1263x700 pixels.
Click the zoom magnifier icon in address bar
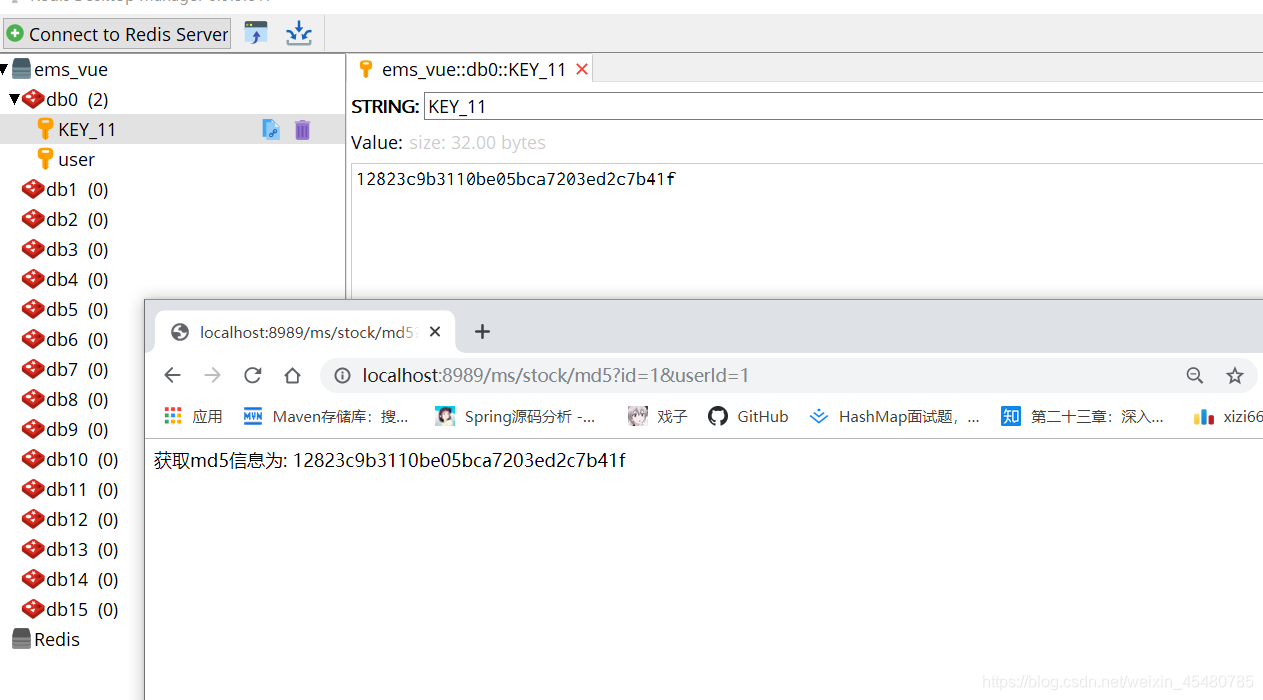[x=1195, y=376]
